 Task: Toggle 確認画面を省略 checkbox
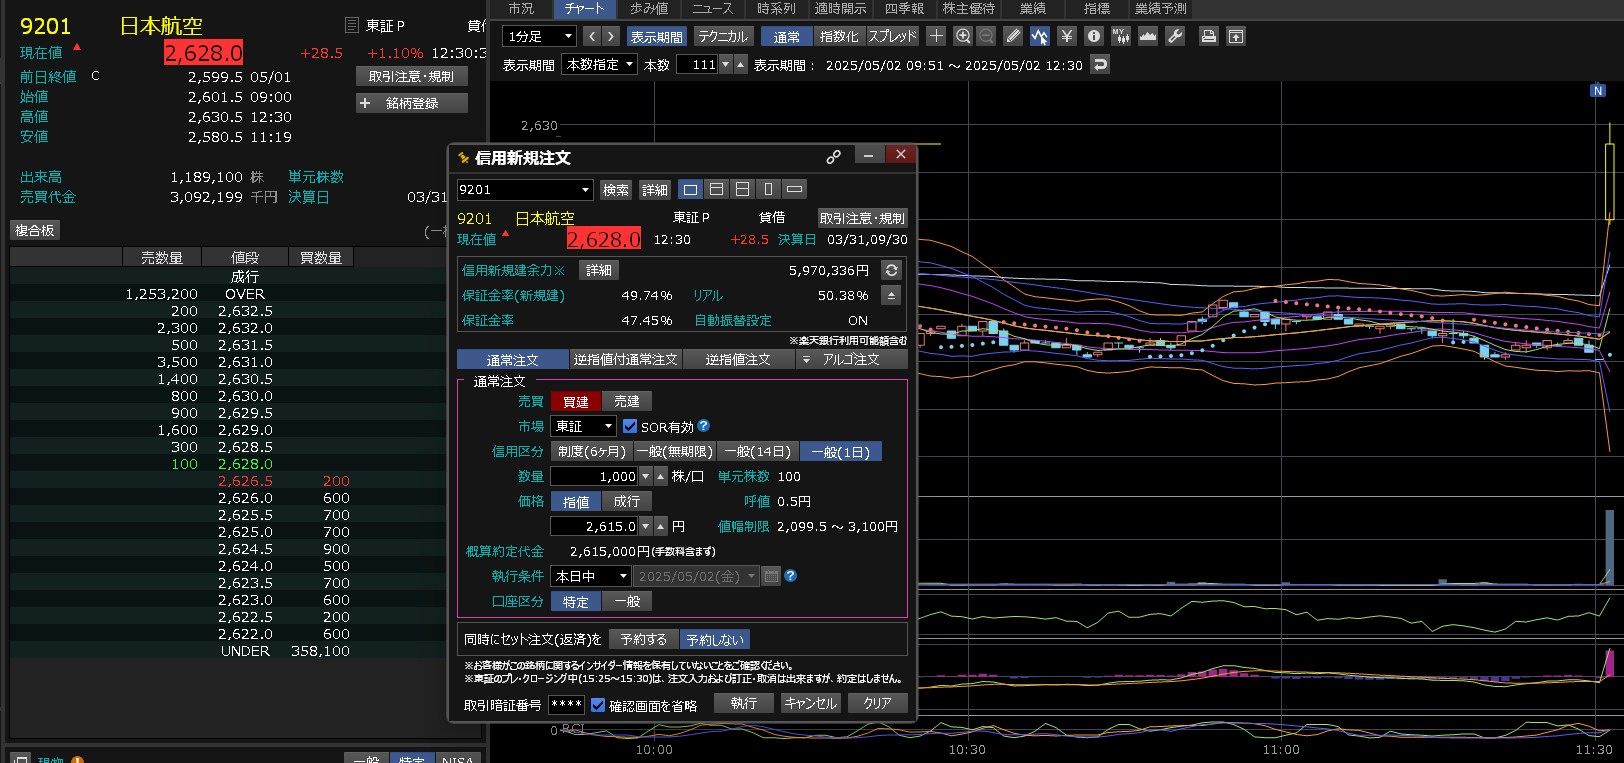(598, 705)
